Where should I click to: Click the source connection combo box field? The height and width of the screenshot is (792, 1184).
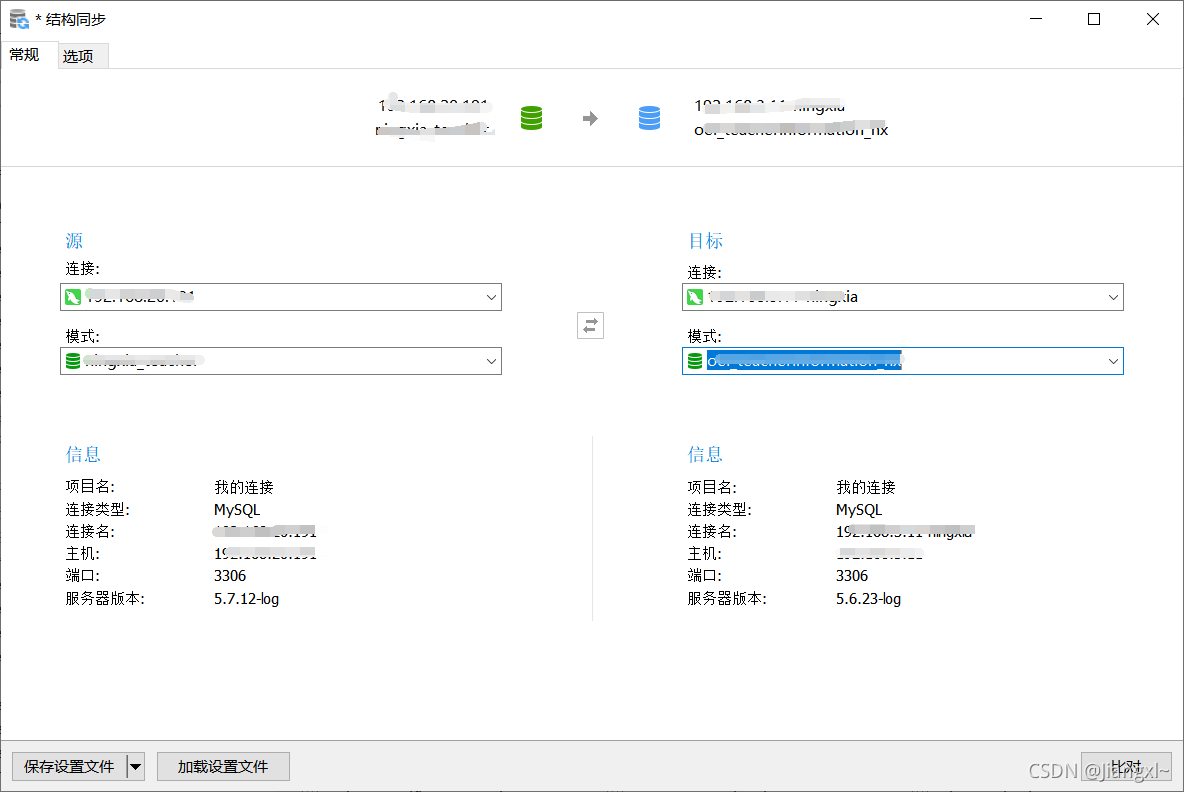point(281,297)
